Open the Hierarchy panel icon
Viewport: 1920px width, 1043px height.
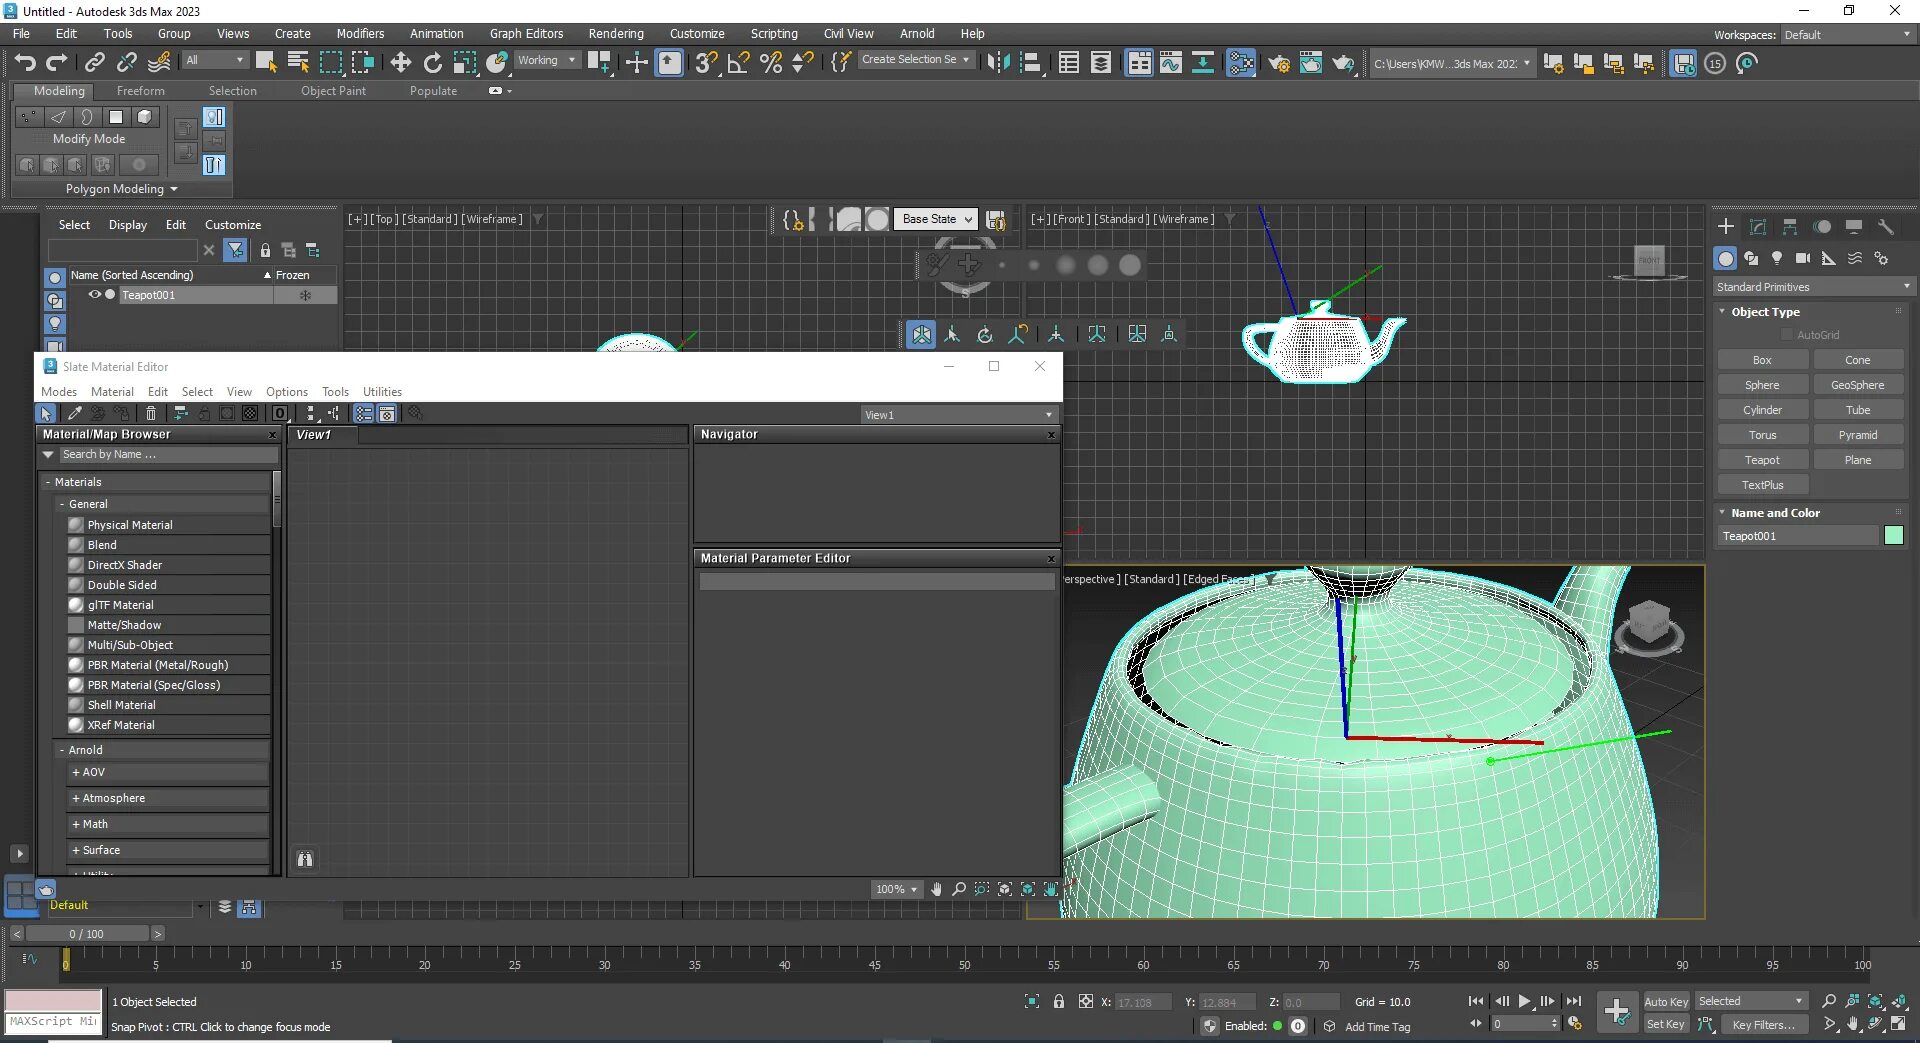click(x=1790, y=227)
